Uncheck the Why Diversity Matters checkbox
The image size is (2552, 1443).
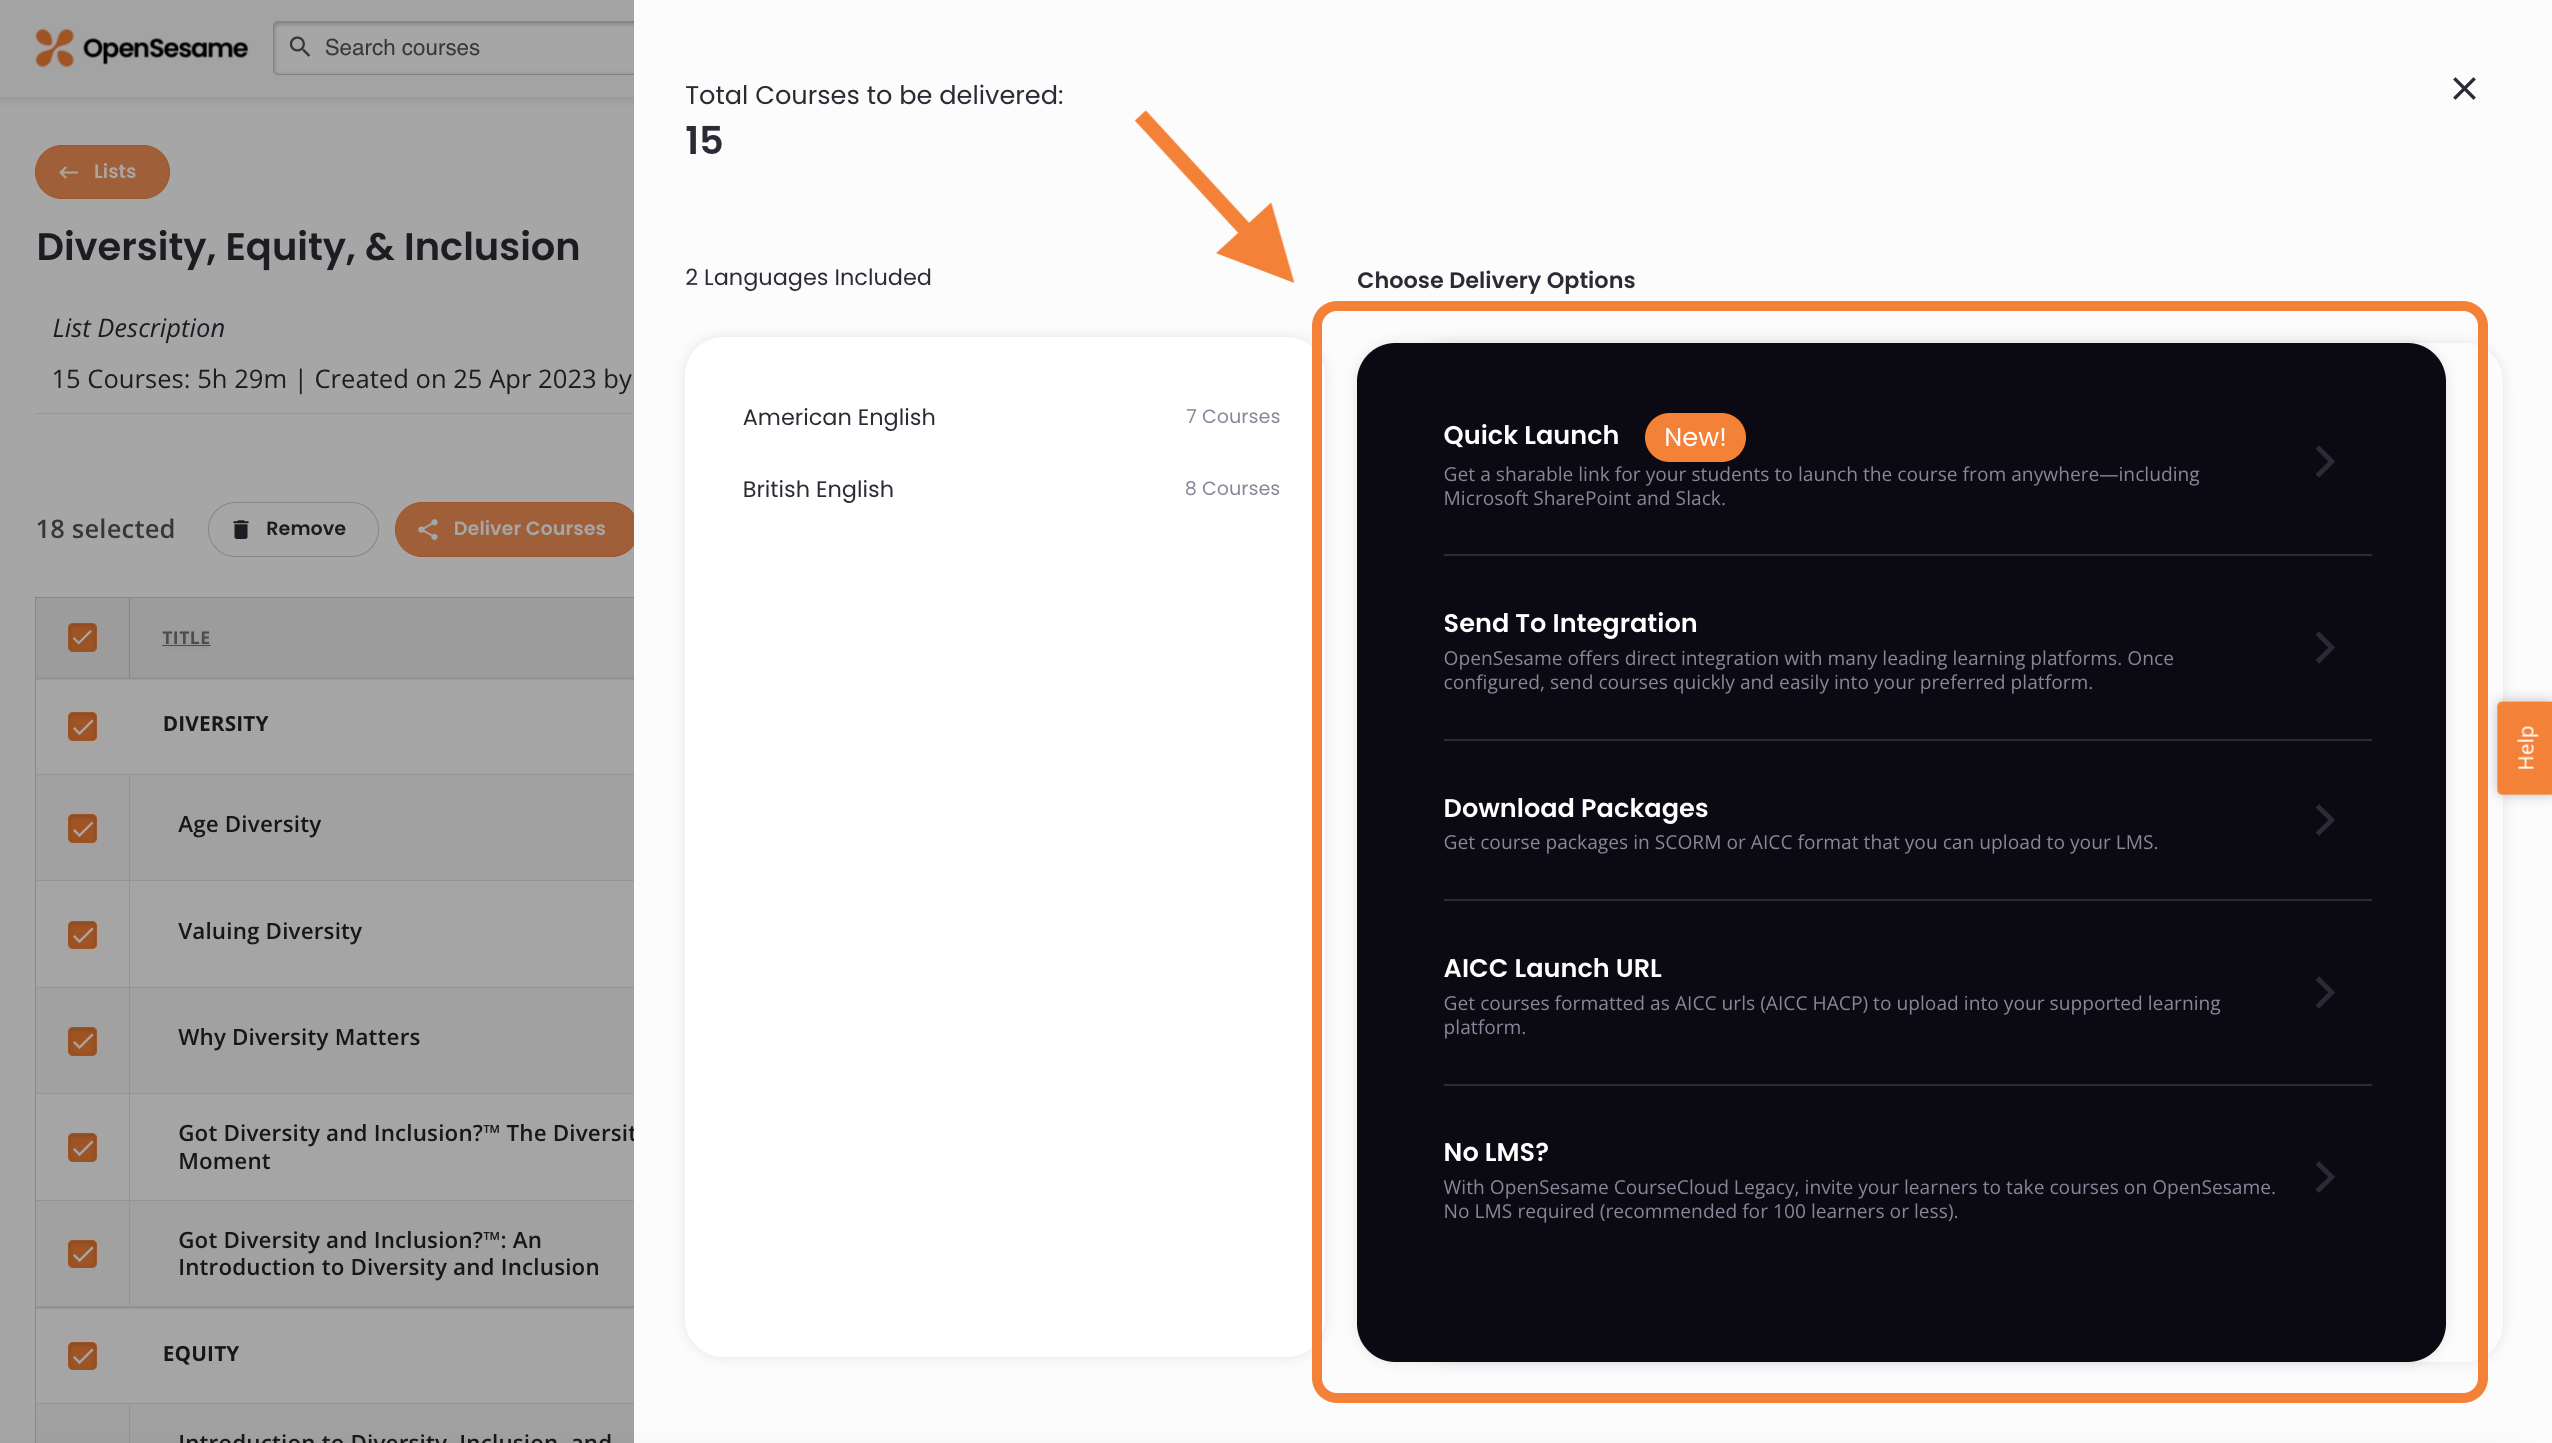[83, 1041]
